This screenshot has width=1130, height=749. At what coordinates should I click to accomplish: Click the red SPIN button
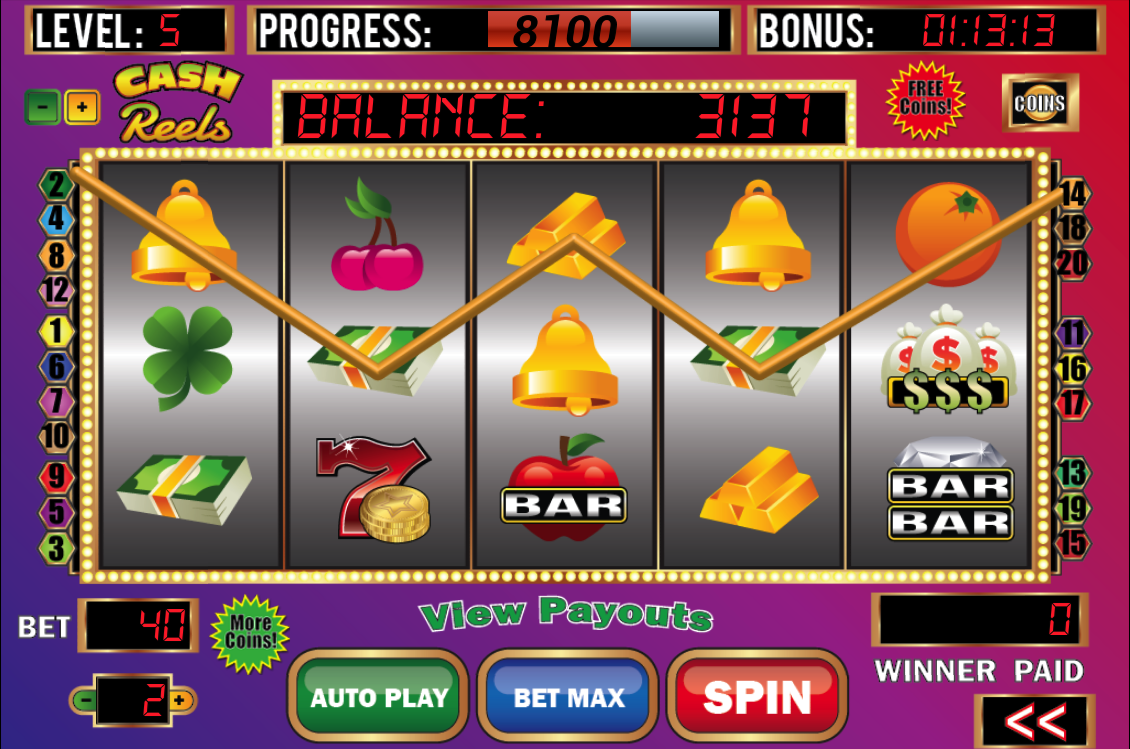coord(757,696)
